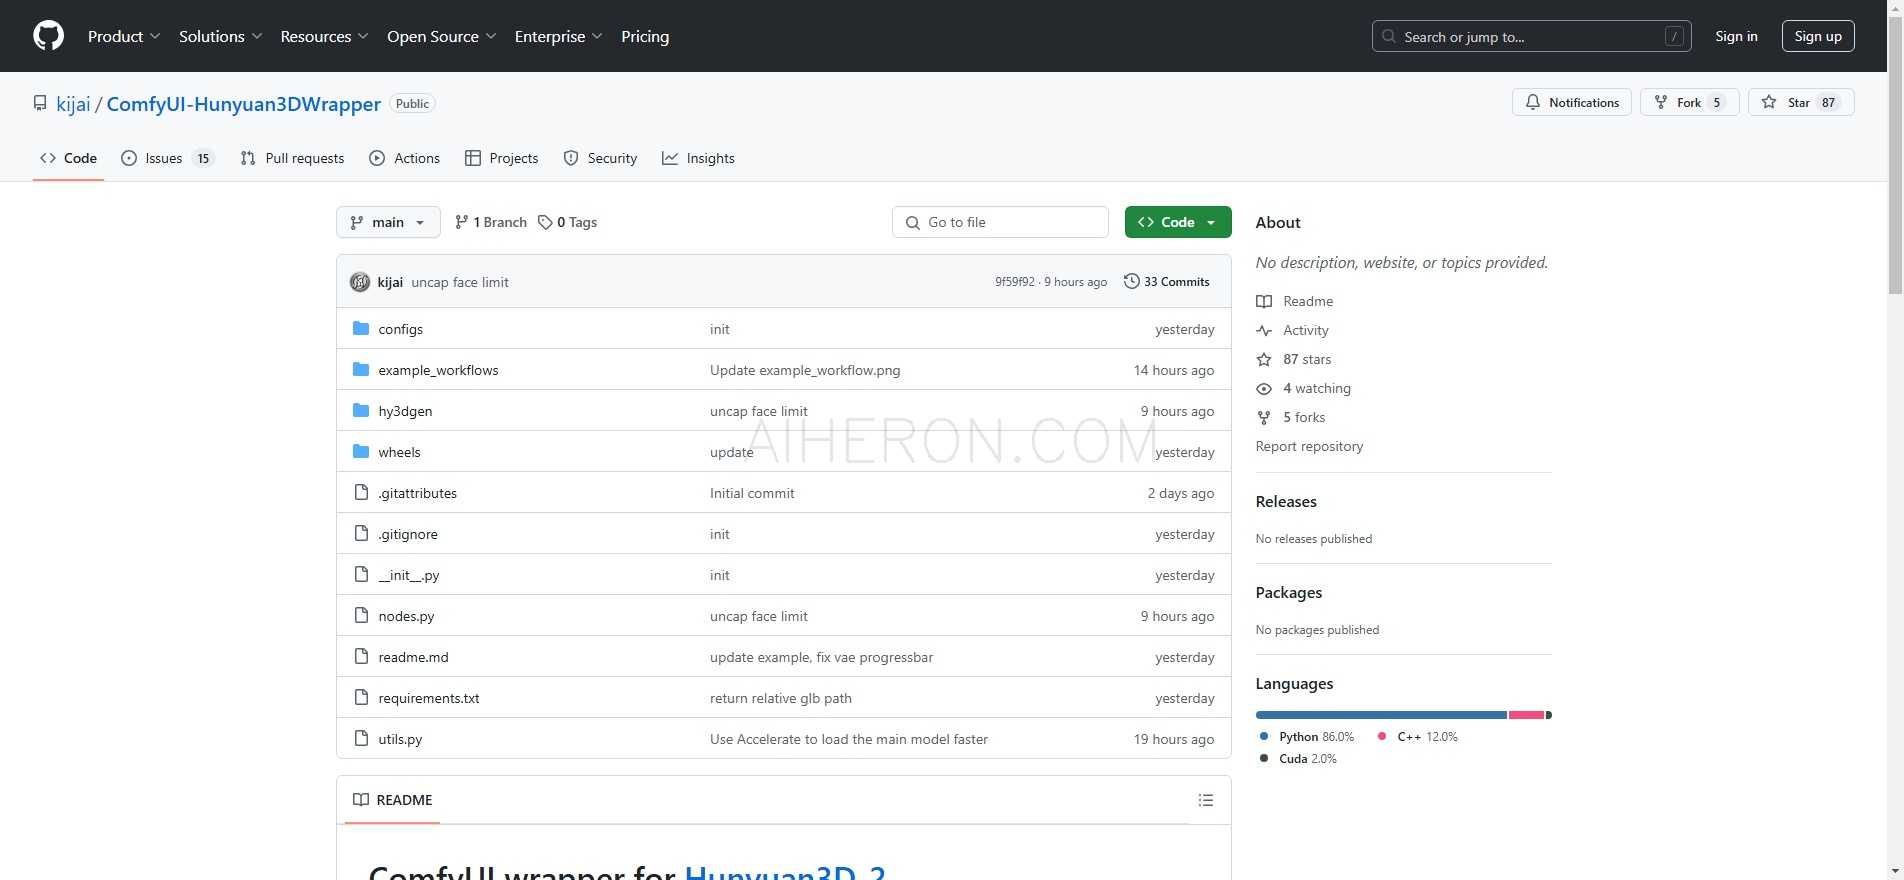Click the Report repository link
1904x880 pixels.
point(1309,446)
